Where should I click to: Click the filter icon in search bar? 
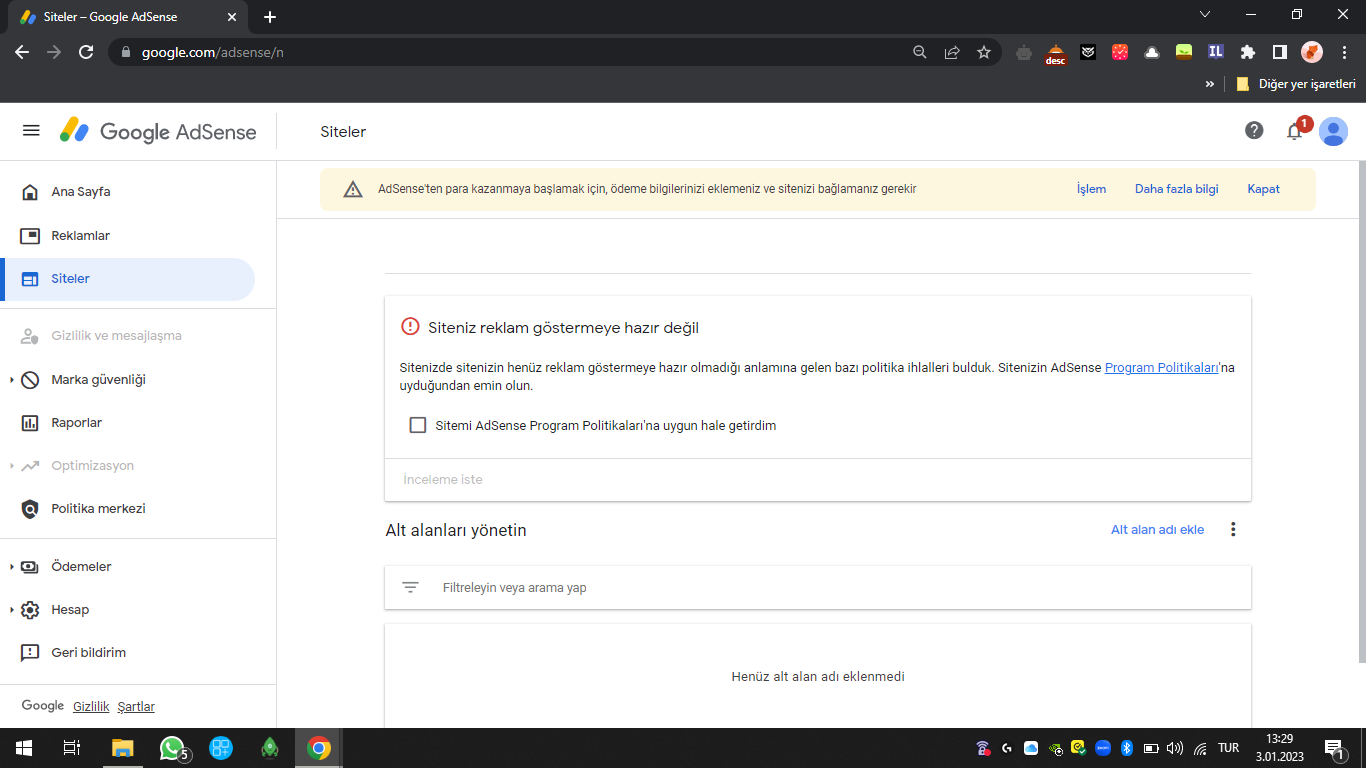click(x=410, y=588)
